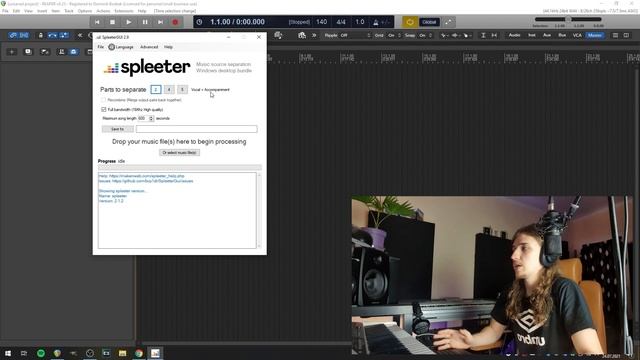Open the GitHub issues URL link

pos(153,181)
